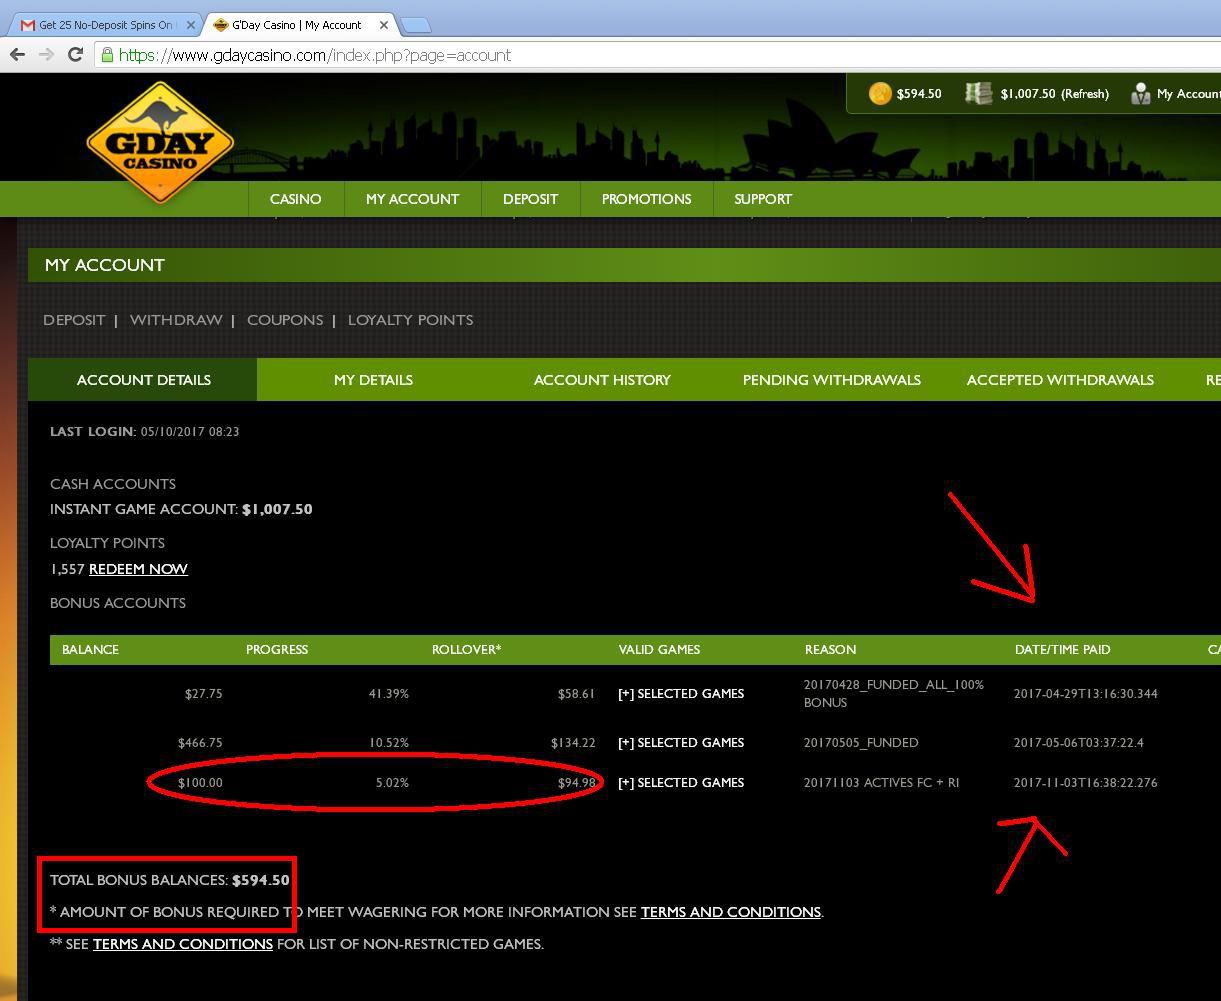Click reason 20170505_FUNDED
Viewport: 1221px width, 1001px height.
coord(861,743)
